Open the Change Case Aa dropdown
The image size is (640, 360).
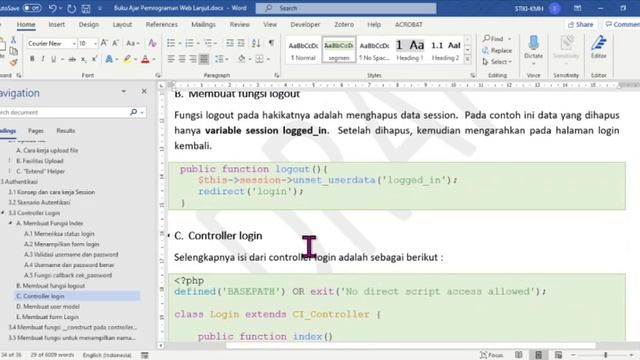[x=133, y=43]
